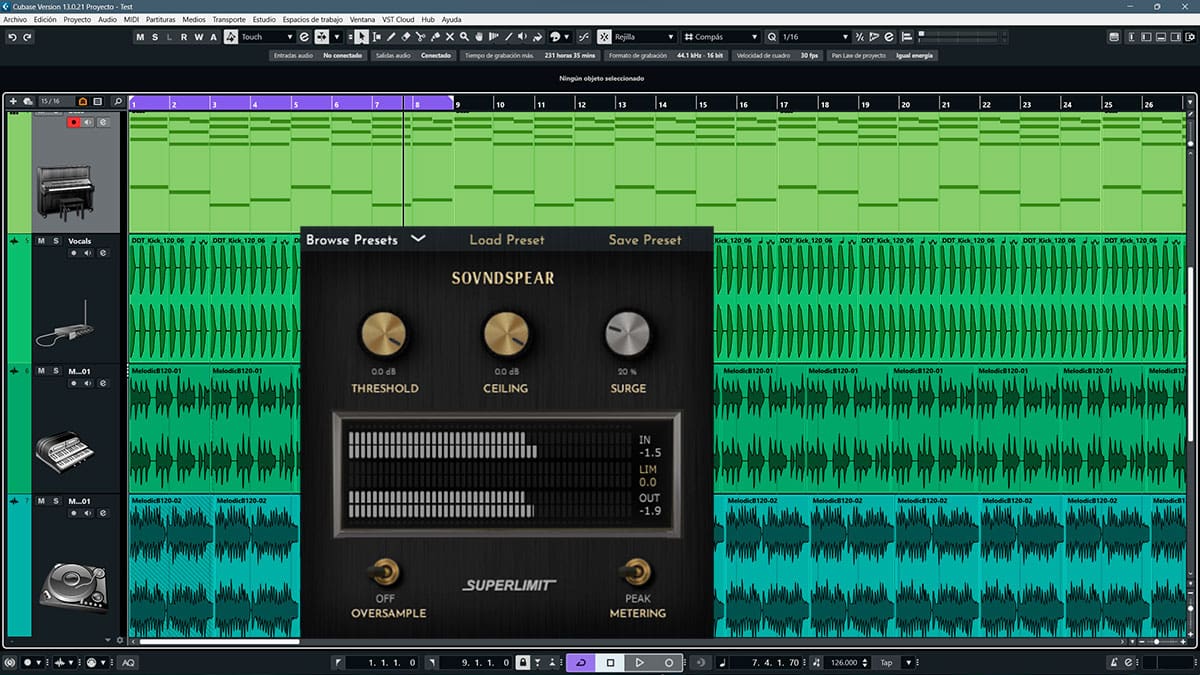
Task: Select the Mute X tool
Action: [x=450, y=37]
